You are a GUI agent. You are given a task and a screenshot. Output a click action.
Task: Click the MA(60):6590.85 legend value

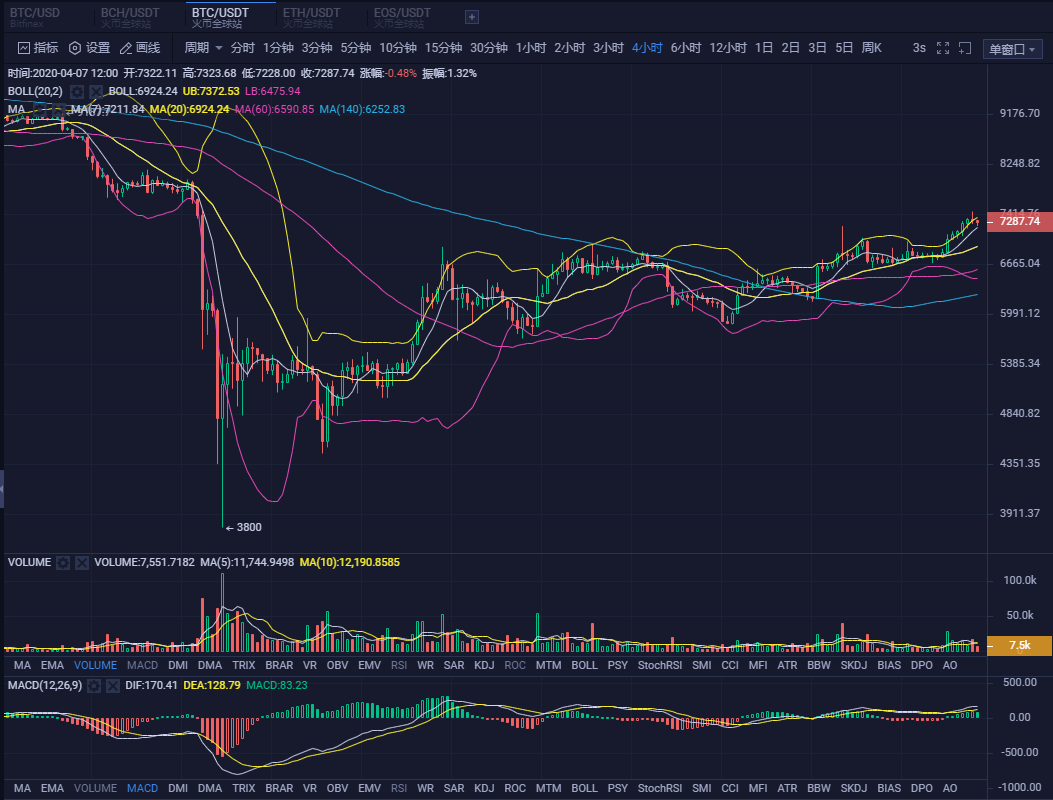[275, 109]
